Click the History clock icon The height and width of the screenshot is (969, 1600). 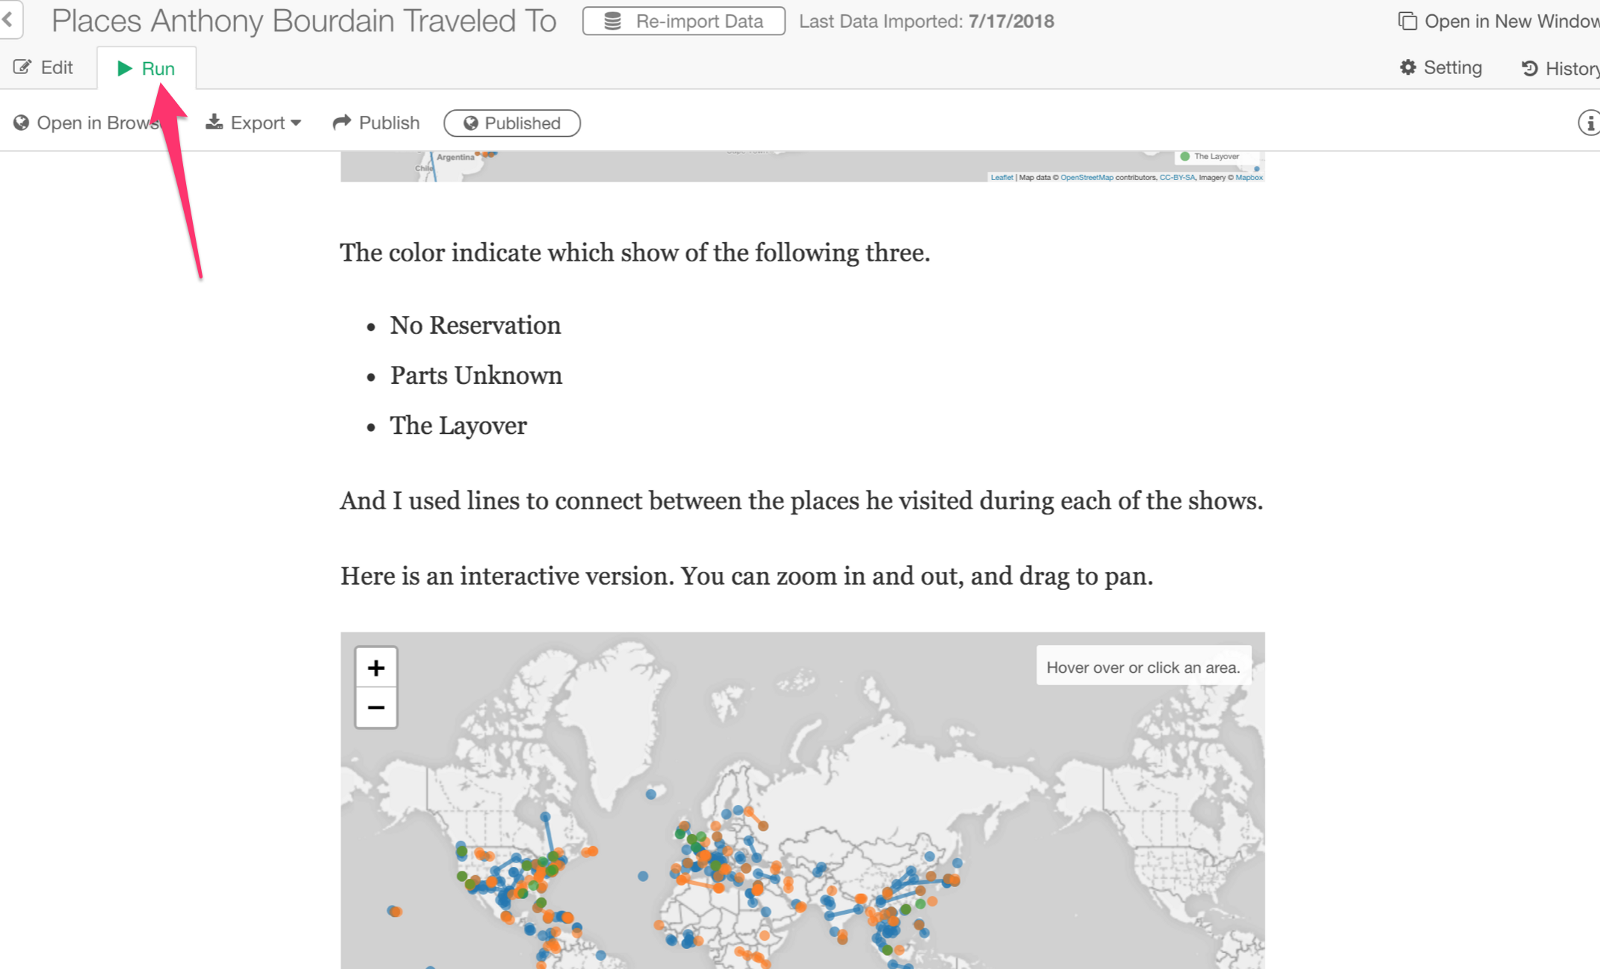pos(1529,69)
